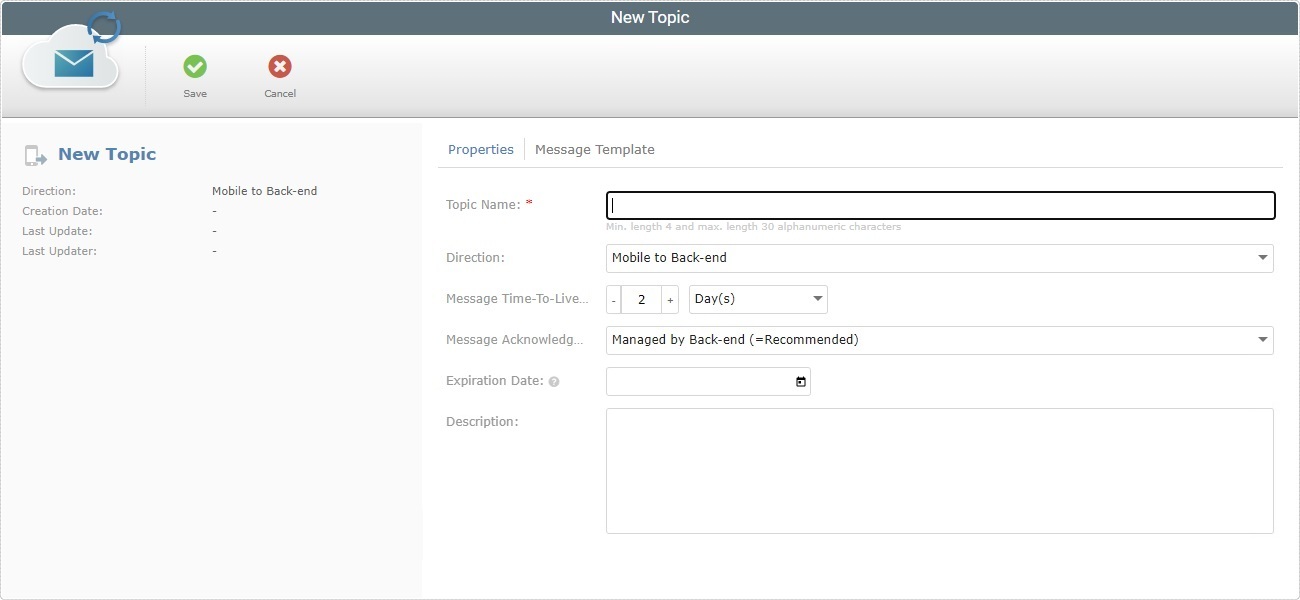The image size is (1300, 600).
Task: Click the help icon beside Expiration Date
Action: [555, 381]
